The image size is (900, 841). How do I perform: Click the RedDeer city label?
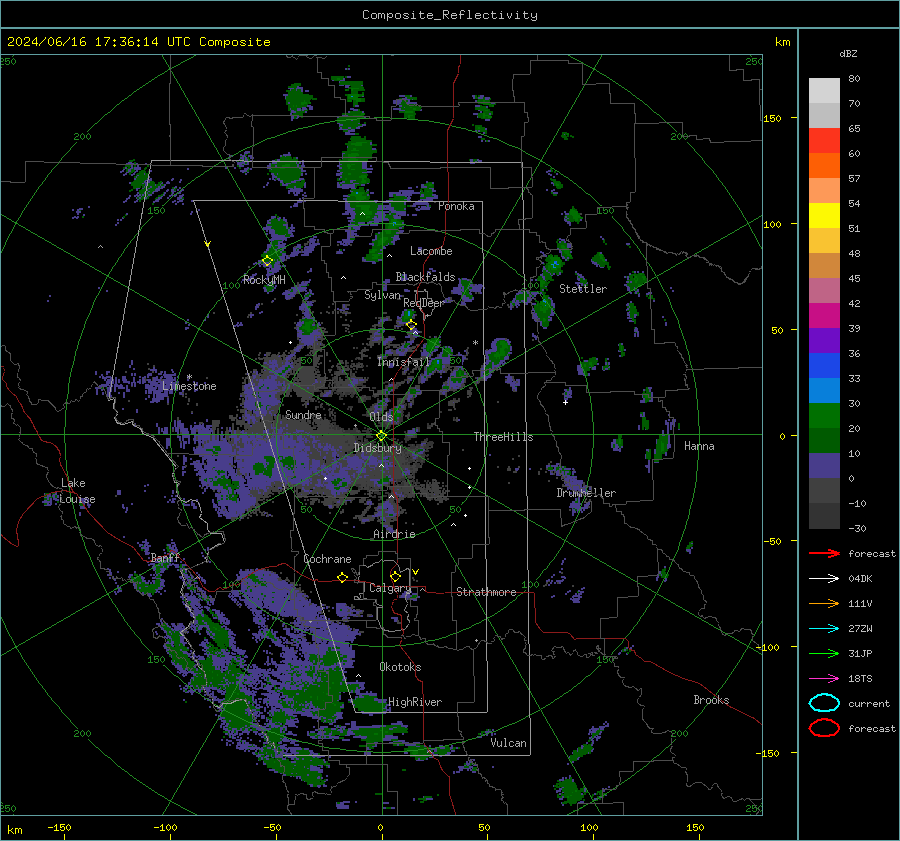(x=424, y=303)
